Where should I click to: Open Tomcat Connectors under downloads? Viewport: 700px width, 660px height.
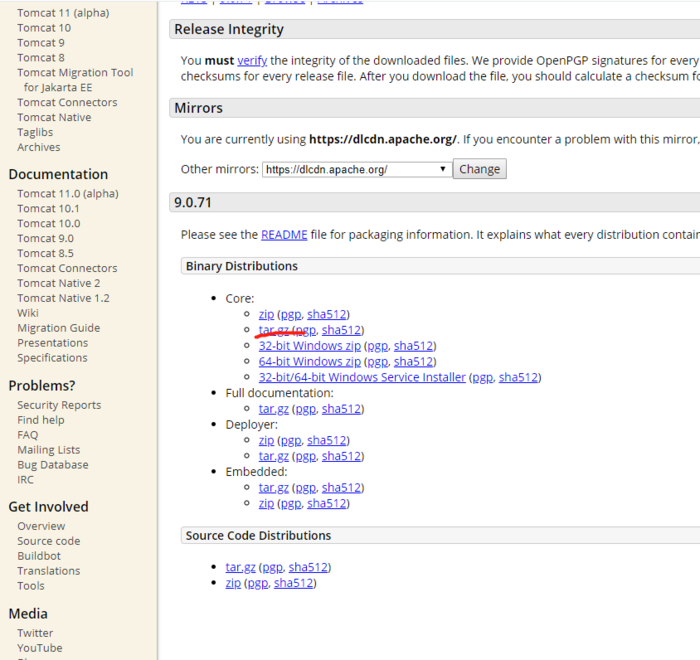click(x=67, y=102)
